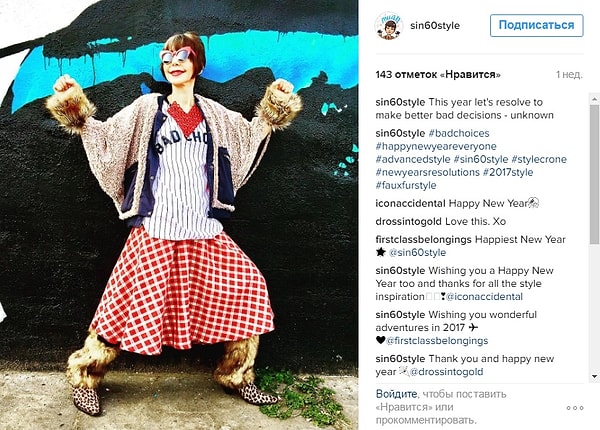Open the #happynewyeareveryone hashtag
The width and height of the screenshot is (600, 430).
pyautogui.click(x=436, y=146)
